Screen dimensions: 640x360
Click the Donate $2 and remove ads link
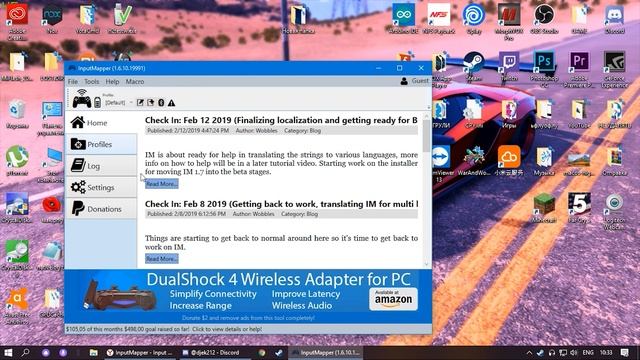(x=248, y=318)
